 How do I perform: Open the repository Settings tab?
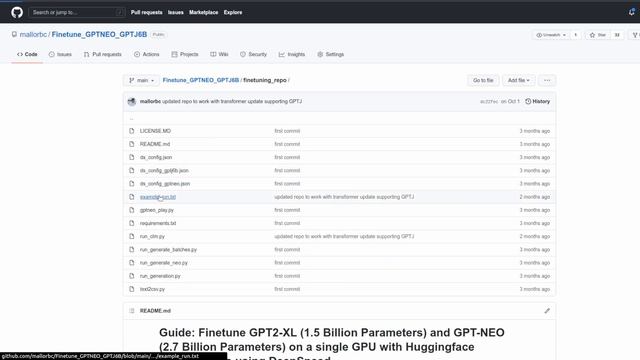tap(331, 54)
